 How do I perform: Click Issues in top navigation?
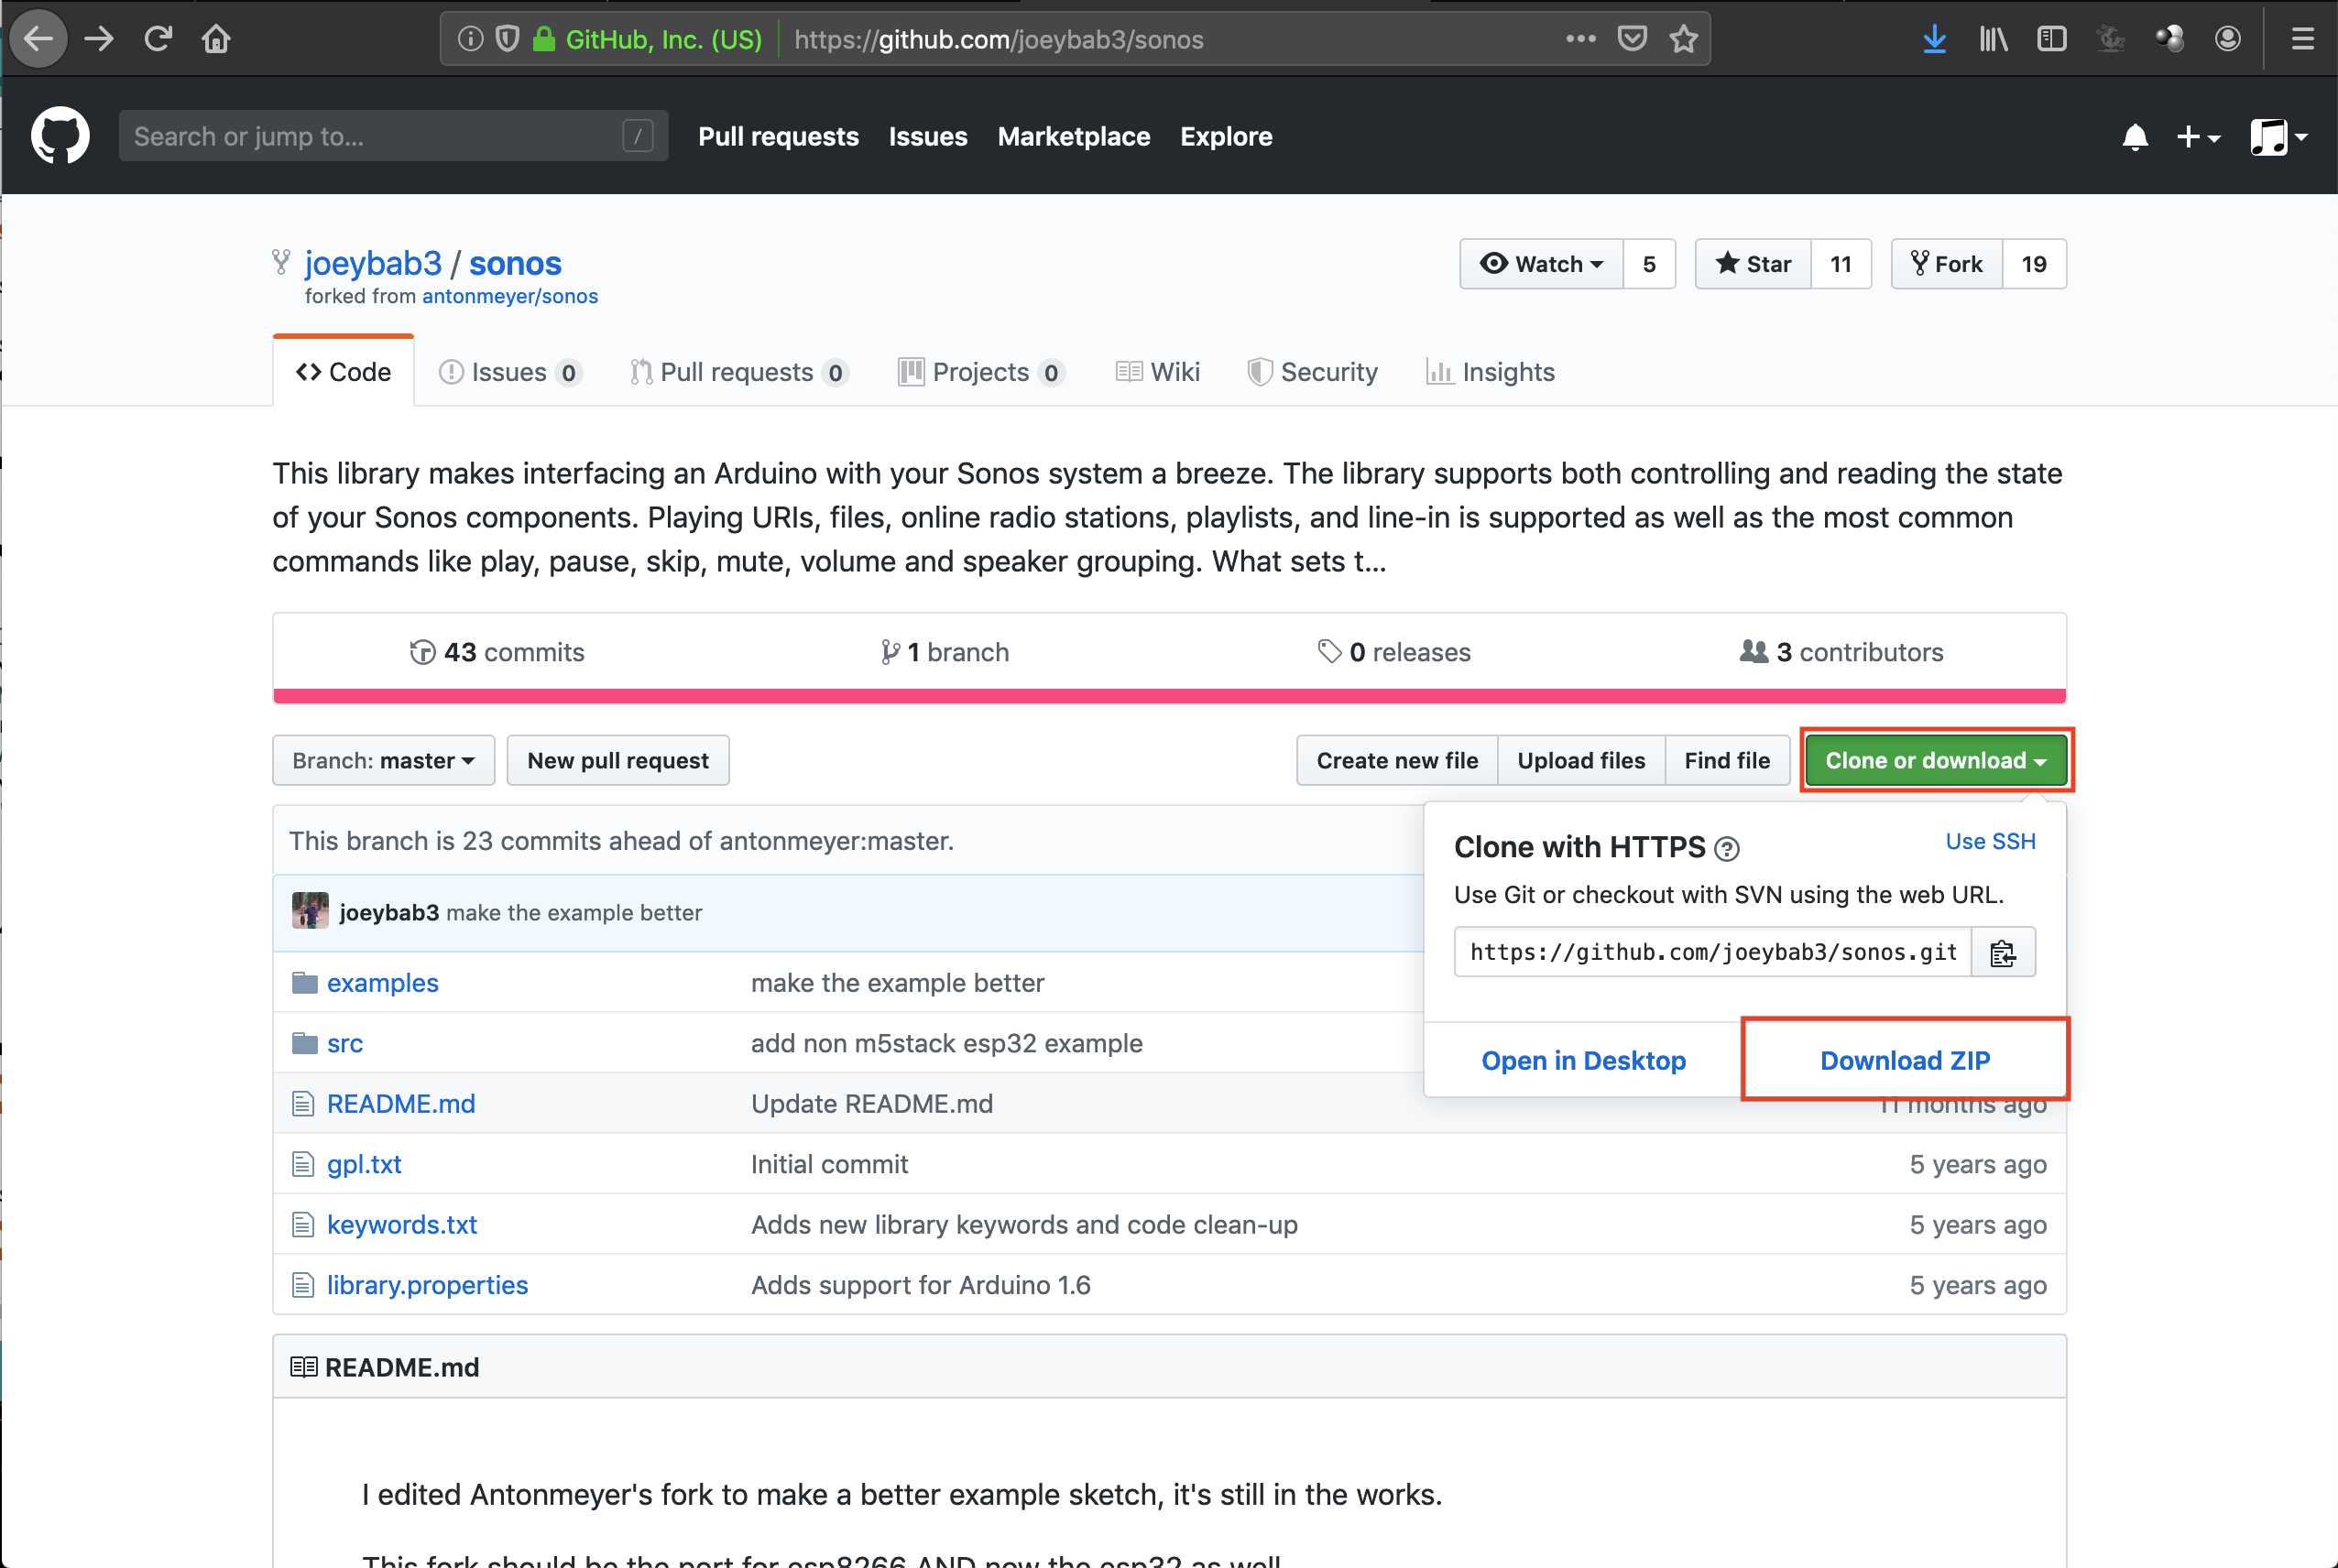928,136
